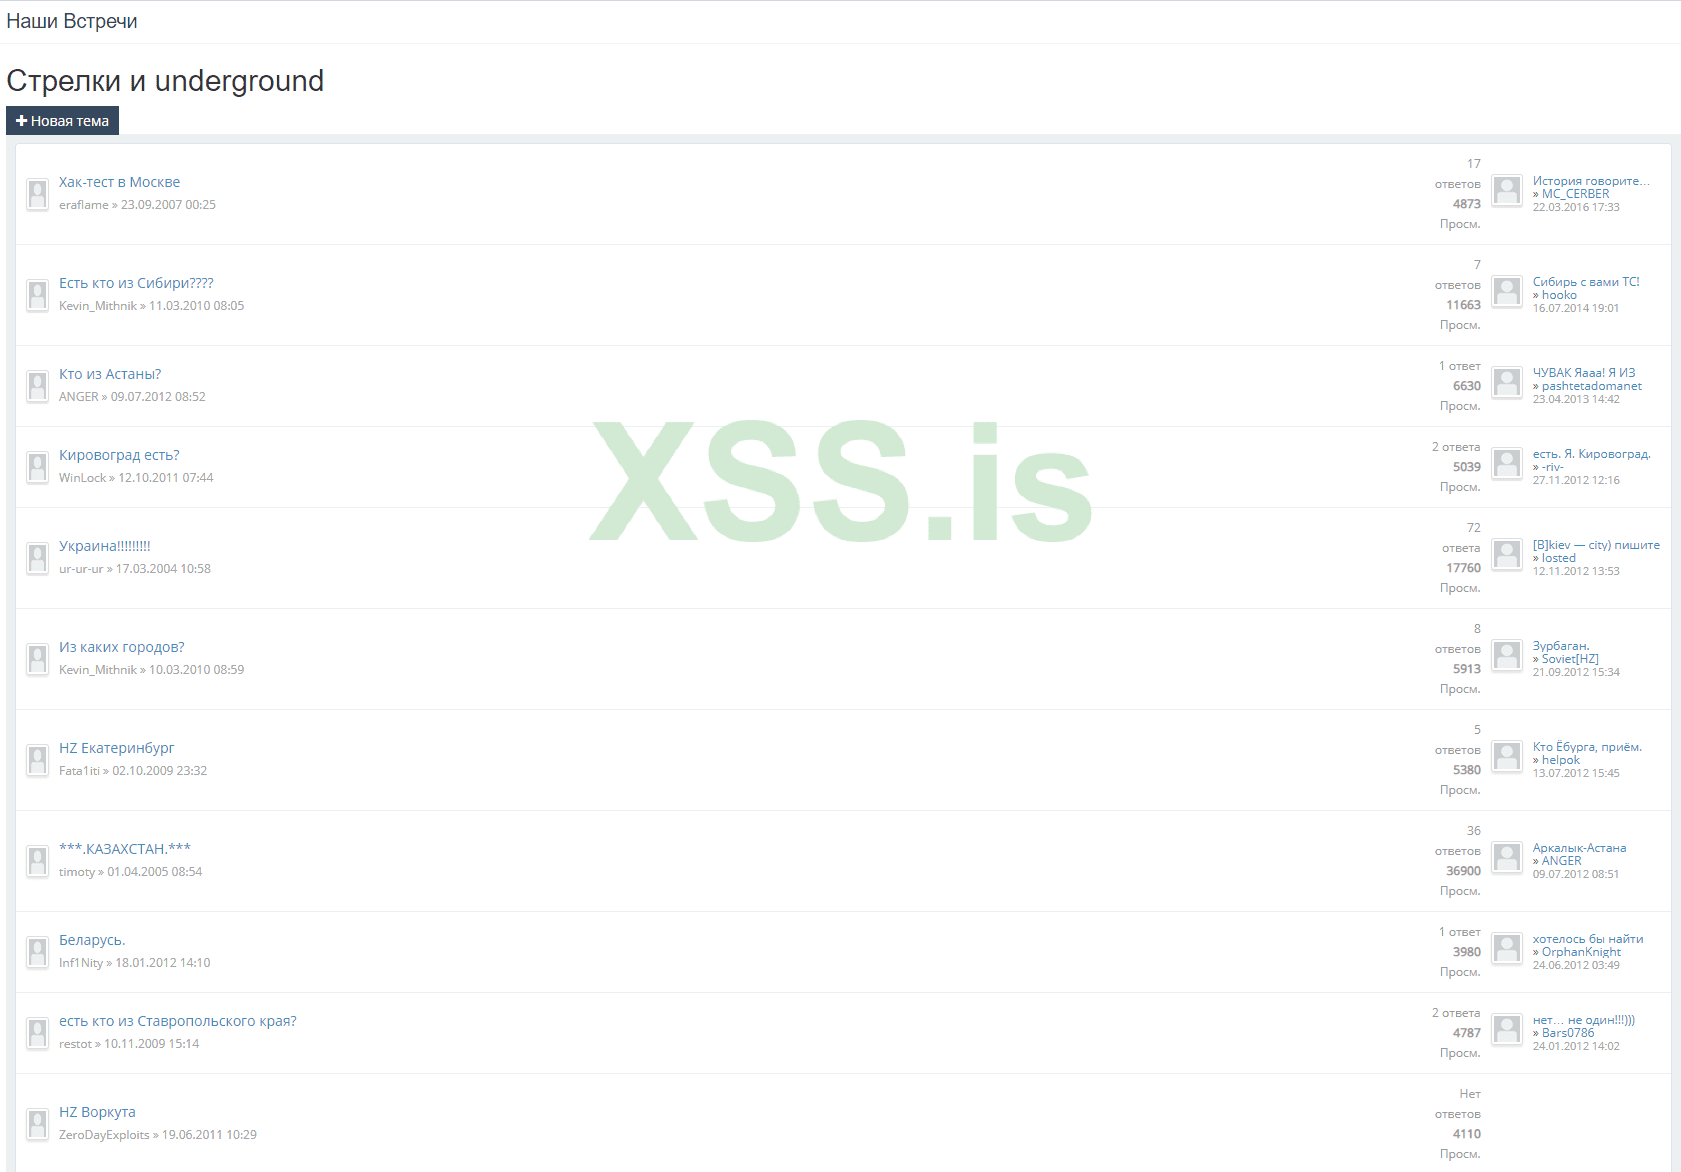This screenshot has height=1172, width=1681.
Task: Open the Наши Встречи forum heading
Action: pyautogui.click(x=72, y=21)
